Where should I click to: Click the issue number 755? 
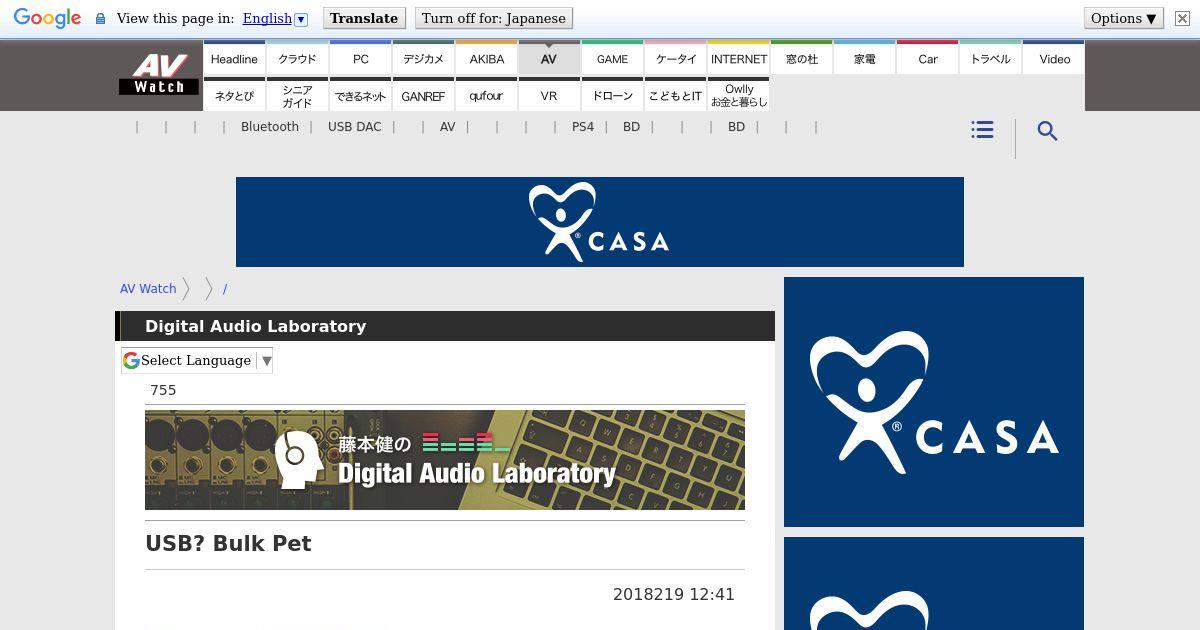163,390
